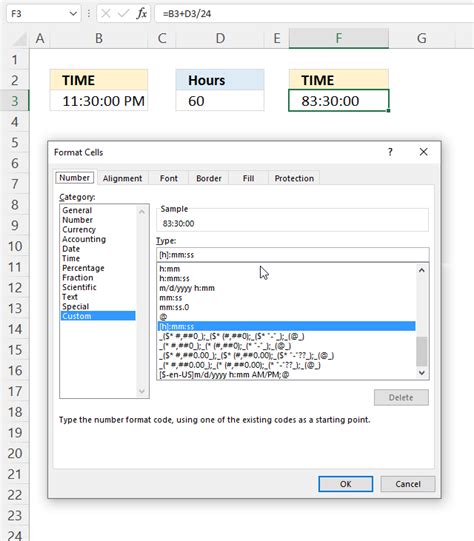Select column D header
This screenshot has height=541, width=474.
220,38
